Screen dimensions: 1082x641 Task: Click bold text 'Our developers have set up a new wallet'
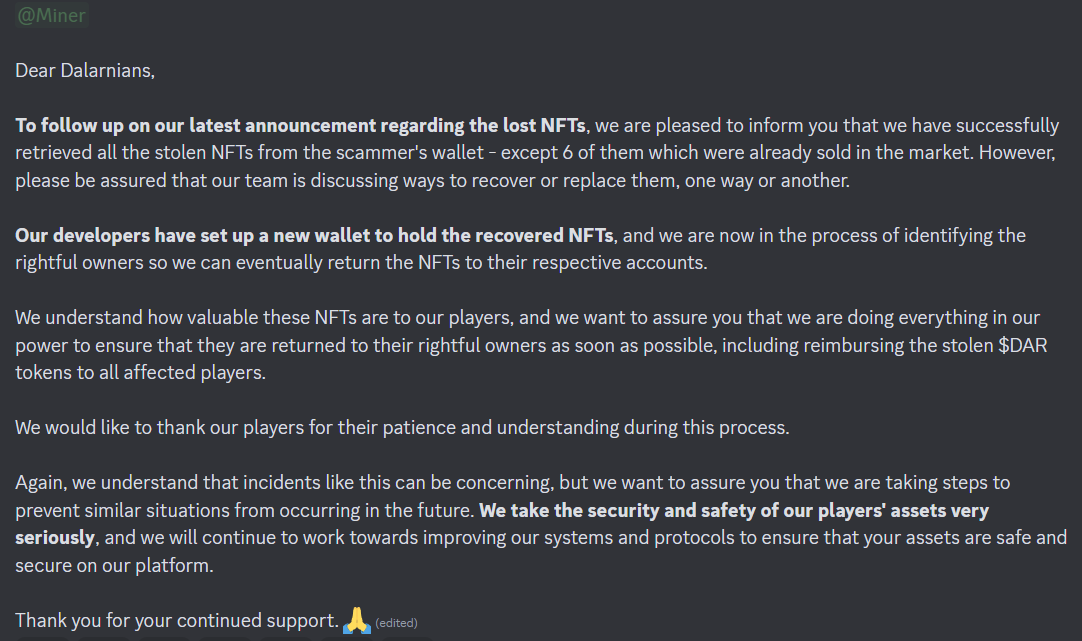coord(193,235)
